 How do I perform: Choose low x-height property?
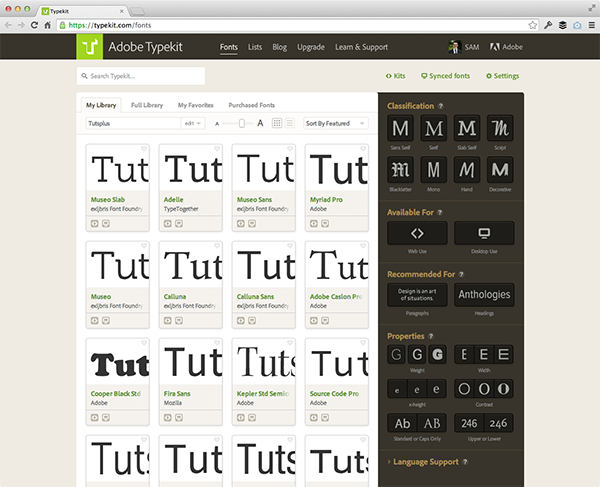[397, 389]
